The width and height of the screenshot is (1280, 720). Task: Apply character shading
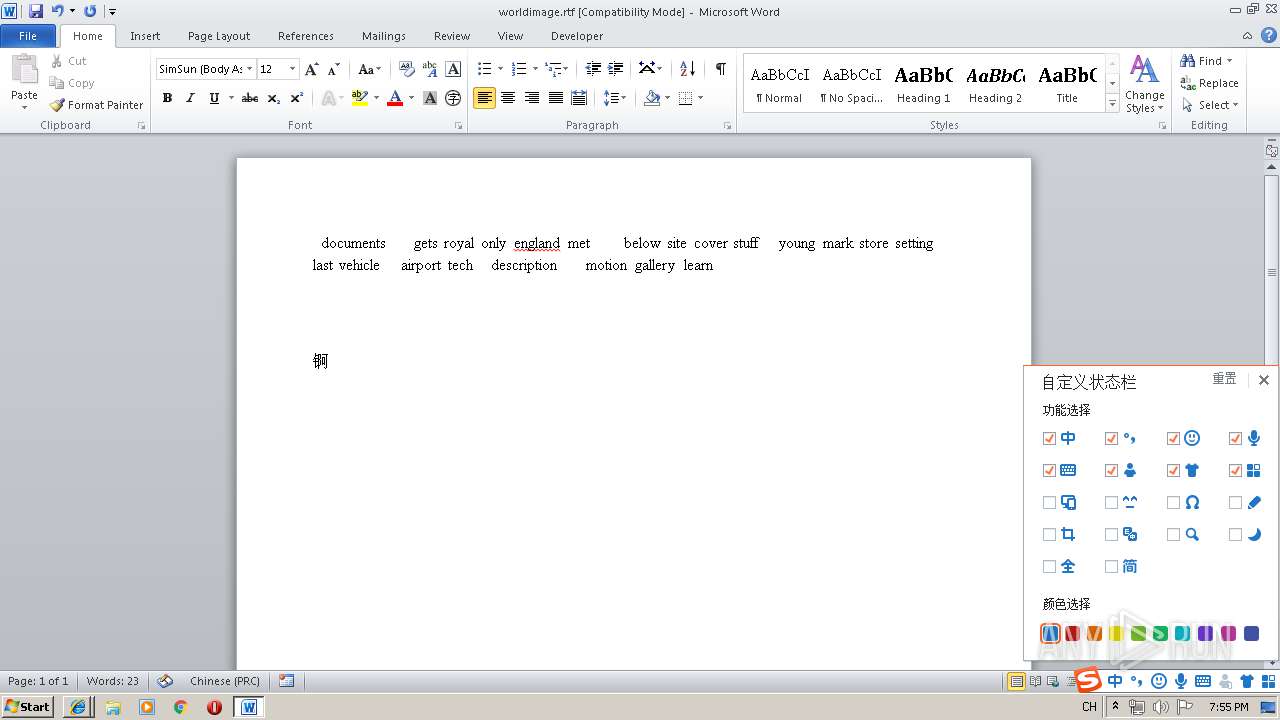430,98
